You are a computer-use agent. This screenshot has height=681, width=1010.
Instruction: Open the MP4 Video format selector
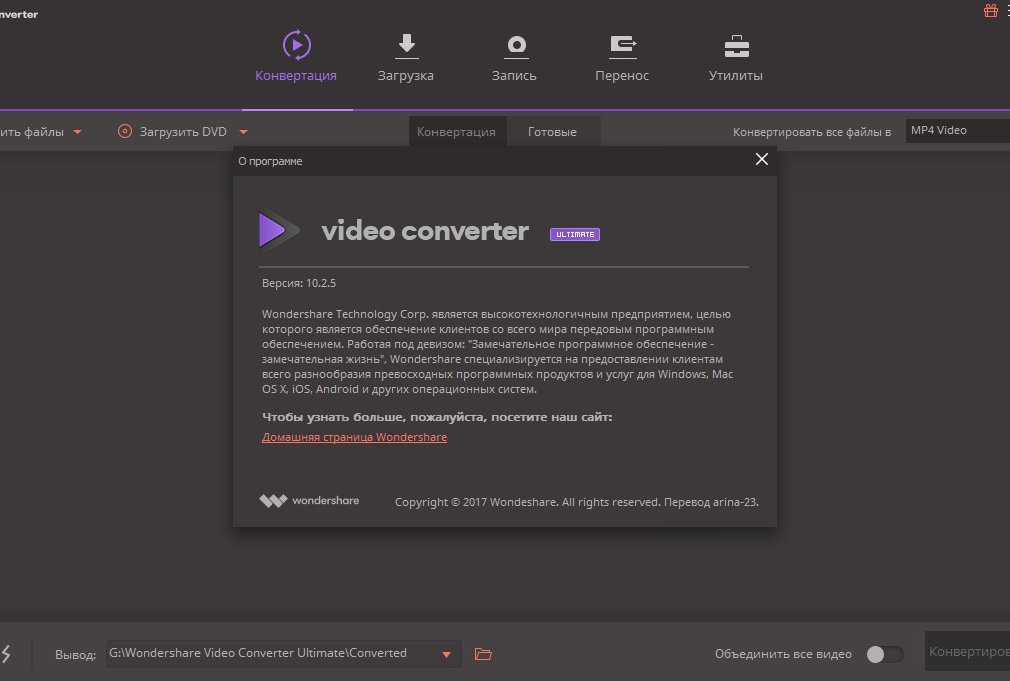[x=958, y=130]
